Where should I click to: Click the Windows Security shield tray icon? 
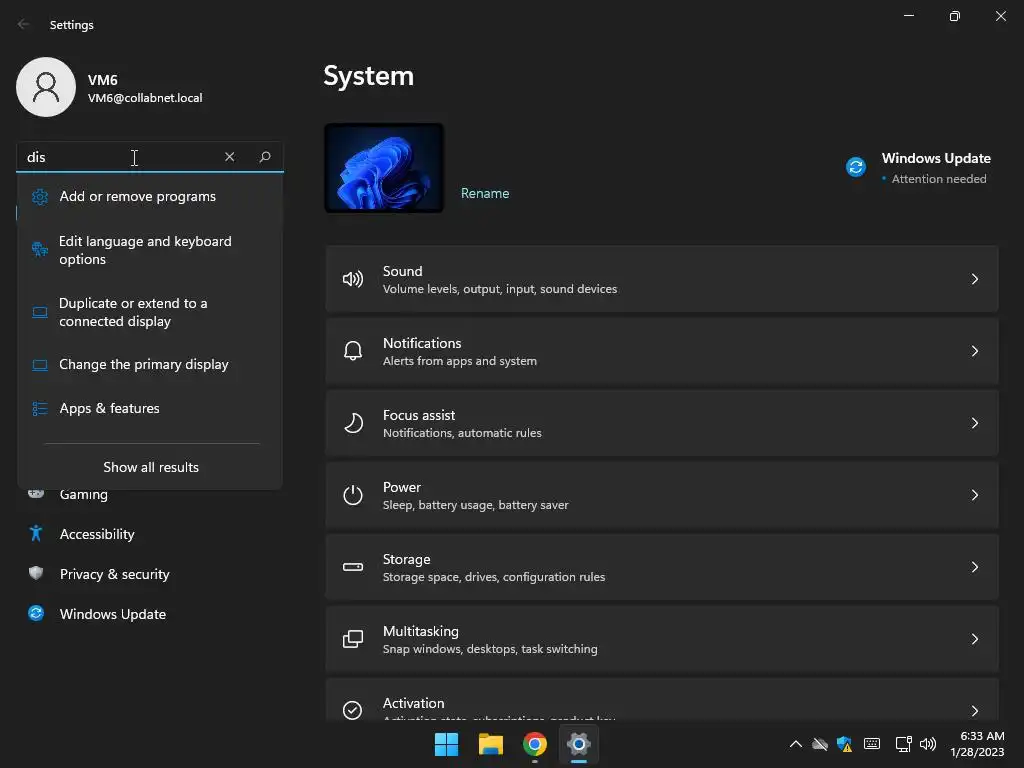(x=844, y=744)
